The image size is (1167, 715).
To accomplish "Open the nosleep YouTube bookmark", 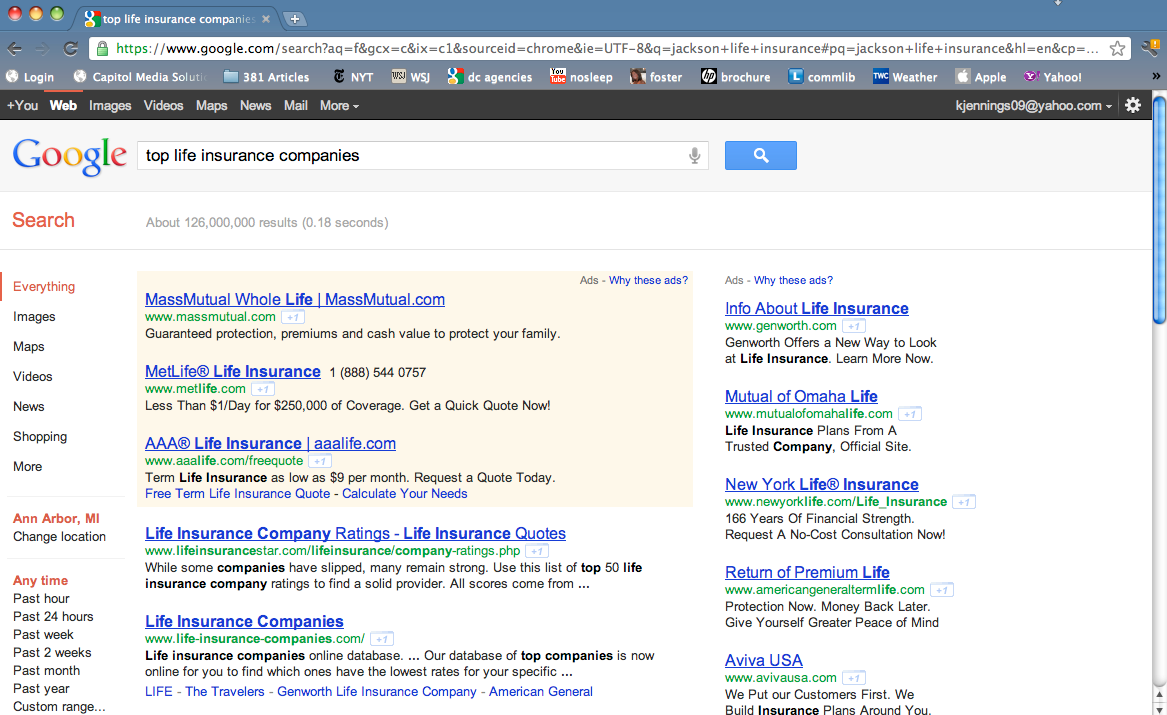I will pyautogui.click(x=581, y=77).
